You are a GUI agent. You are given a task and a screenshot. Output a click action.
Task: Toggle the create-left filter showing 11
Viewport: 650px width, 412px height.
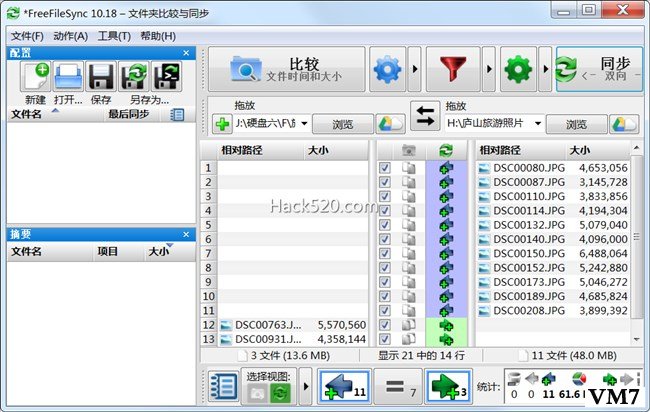point(344,387)
